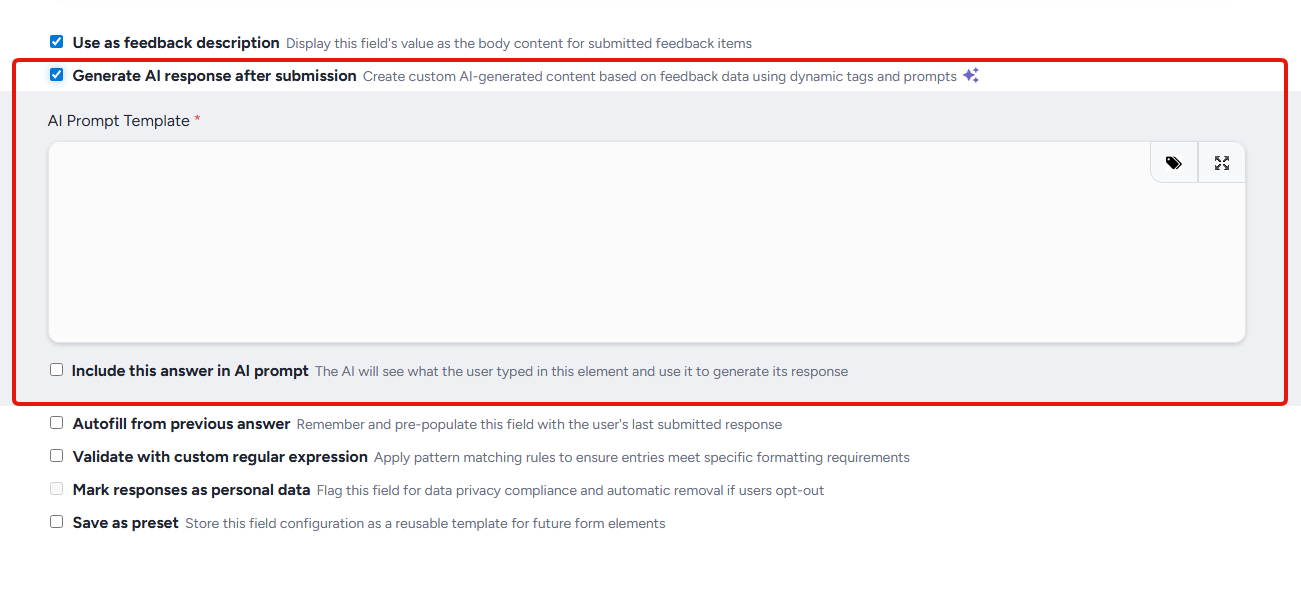This screenshot has height=594, width=1301.
Task: Disable Generate AI response after submission checkbox
Action: (57, 75)
